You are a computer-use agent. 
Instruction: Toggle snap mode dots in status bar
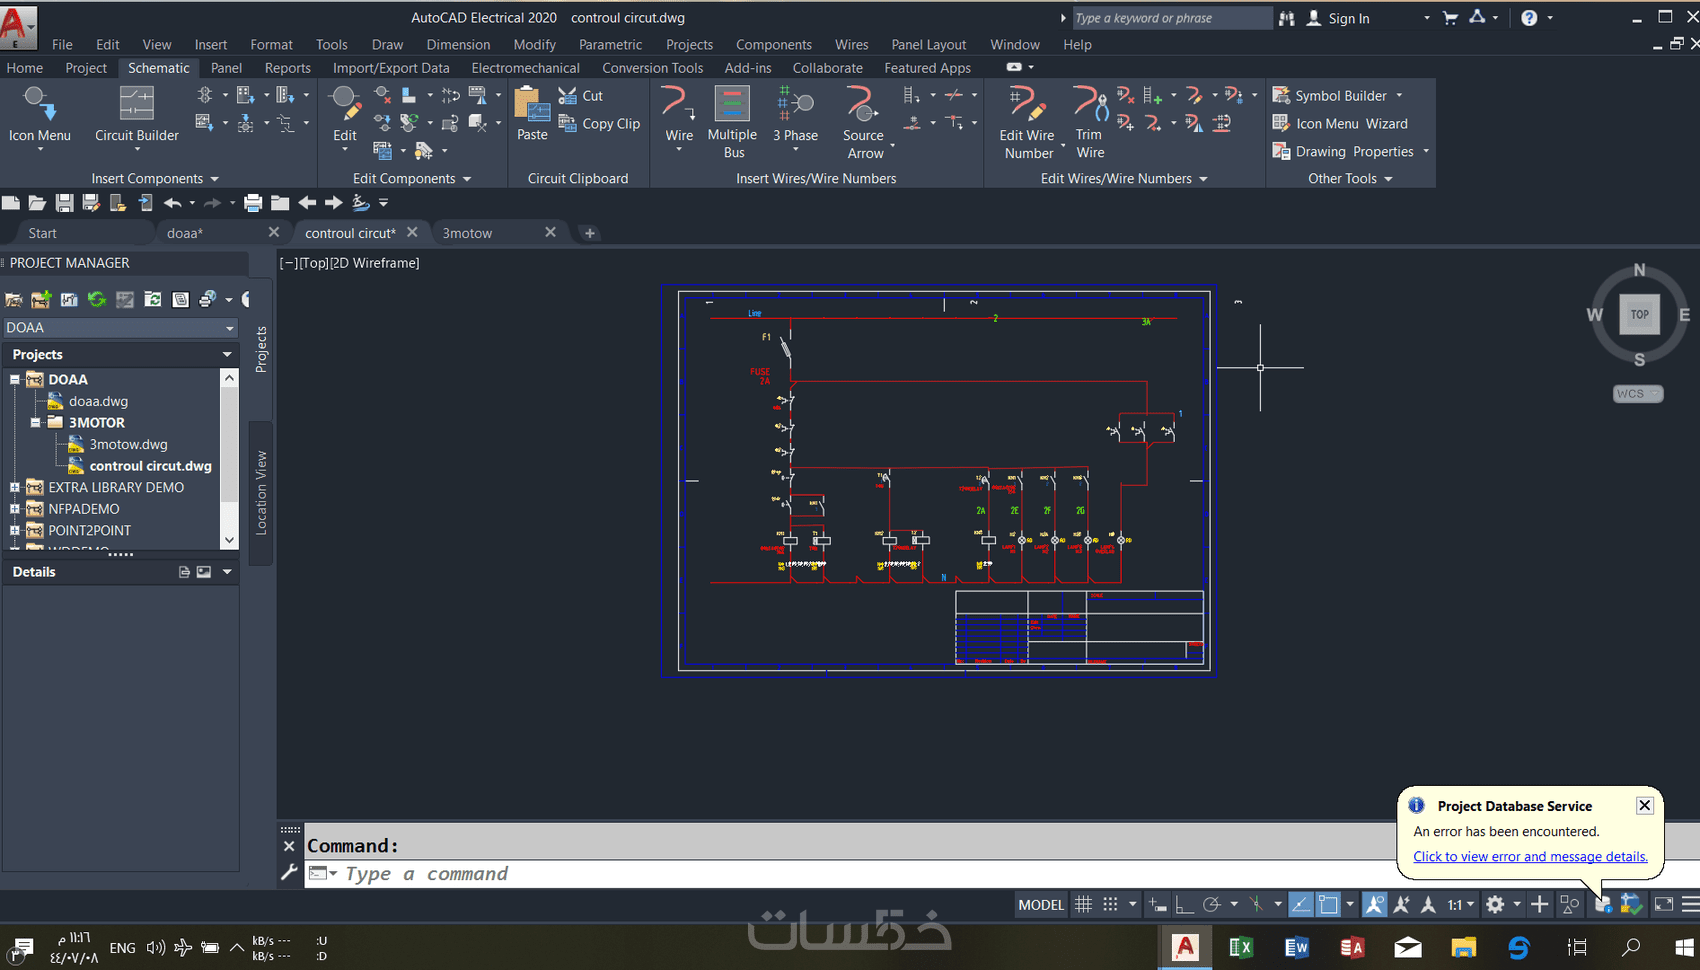1110,905
